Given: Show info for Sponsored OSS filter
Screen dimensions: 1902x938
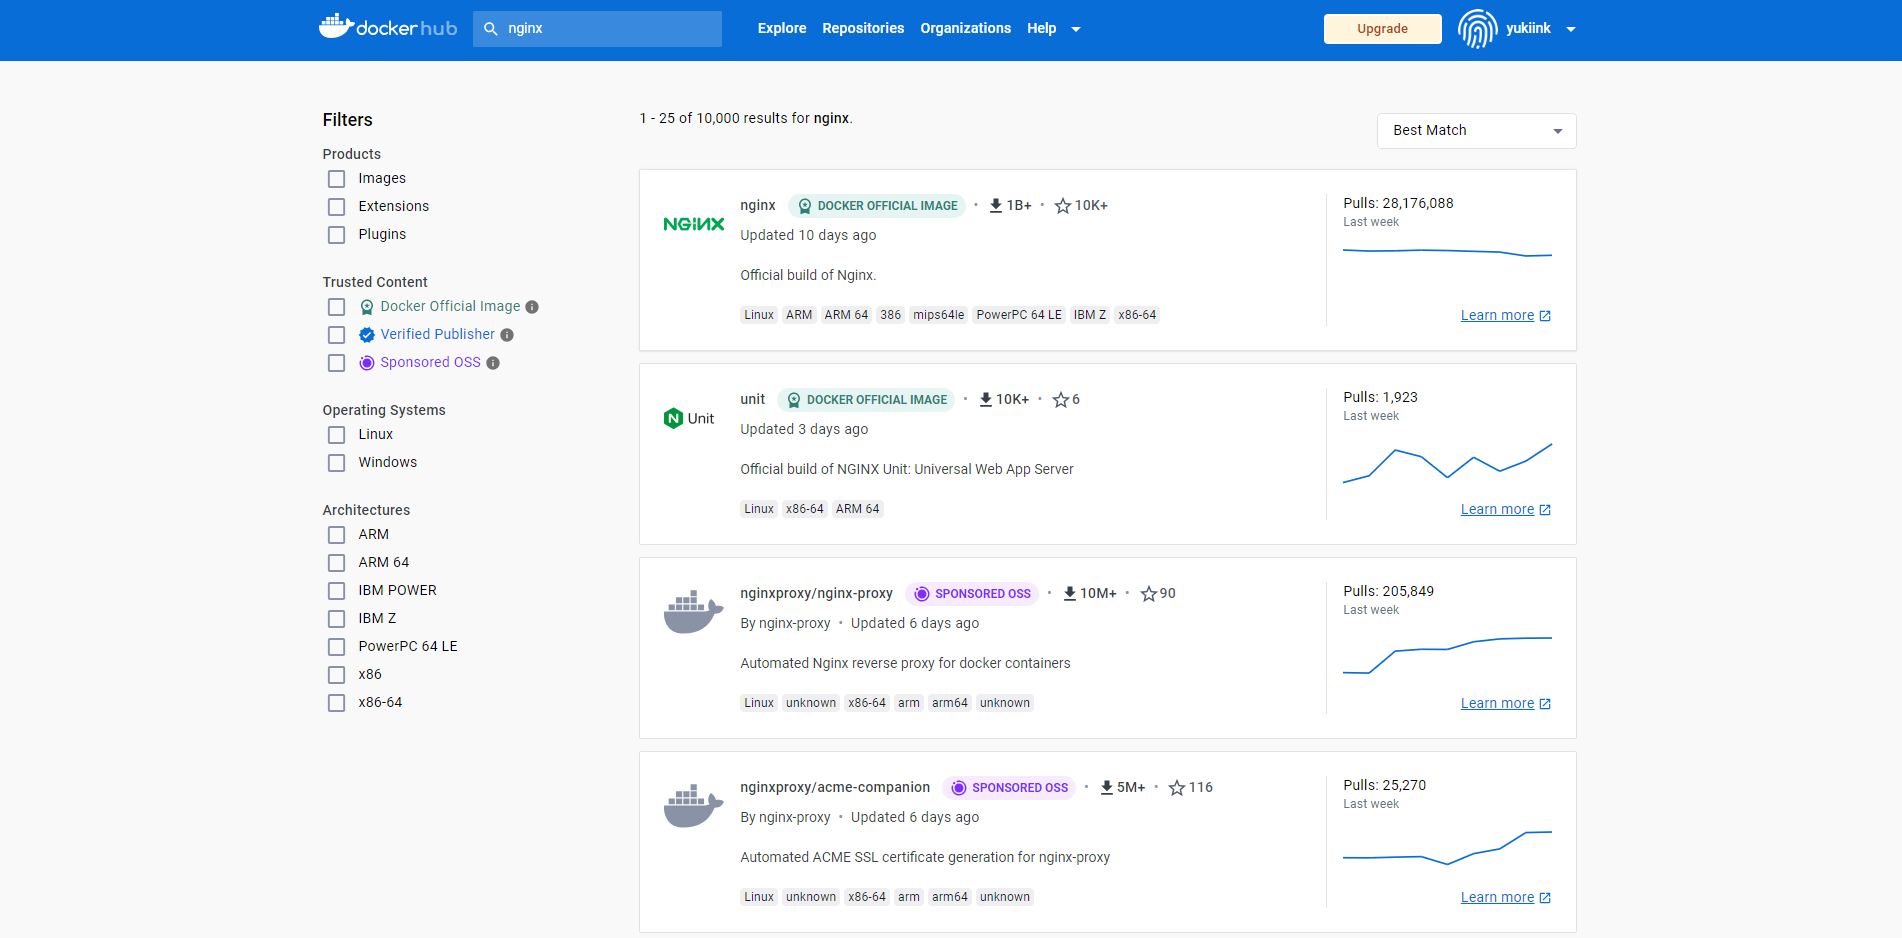Looking at the screenshot, I should (493, 363).
